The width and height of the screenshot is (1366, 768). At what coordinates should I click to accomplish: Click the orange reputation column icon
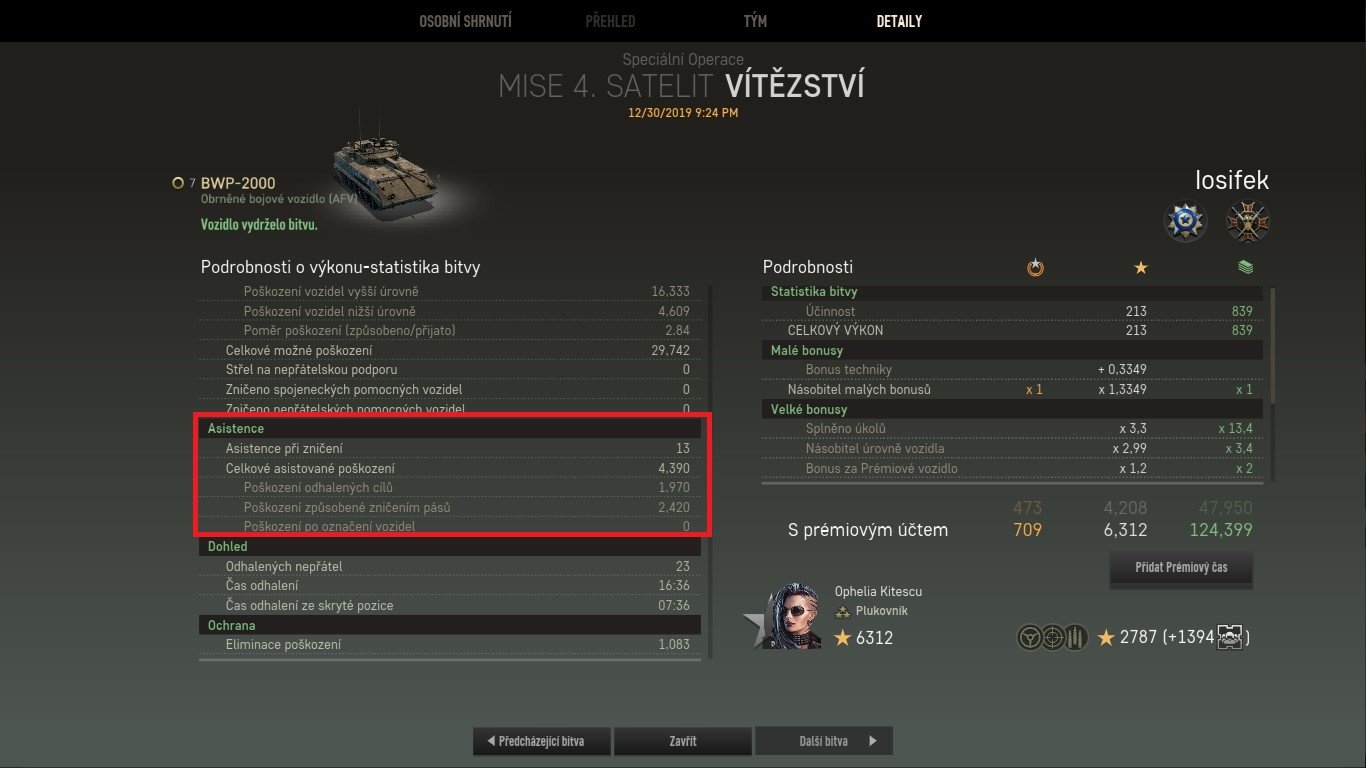click(x=1035, y=268)
